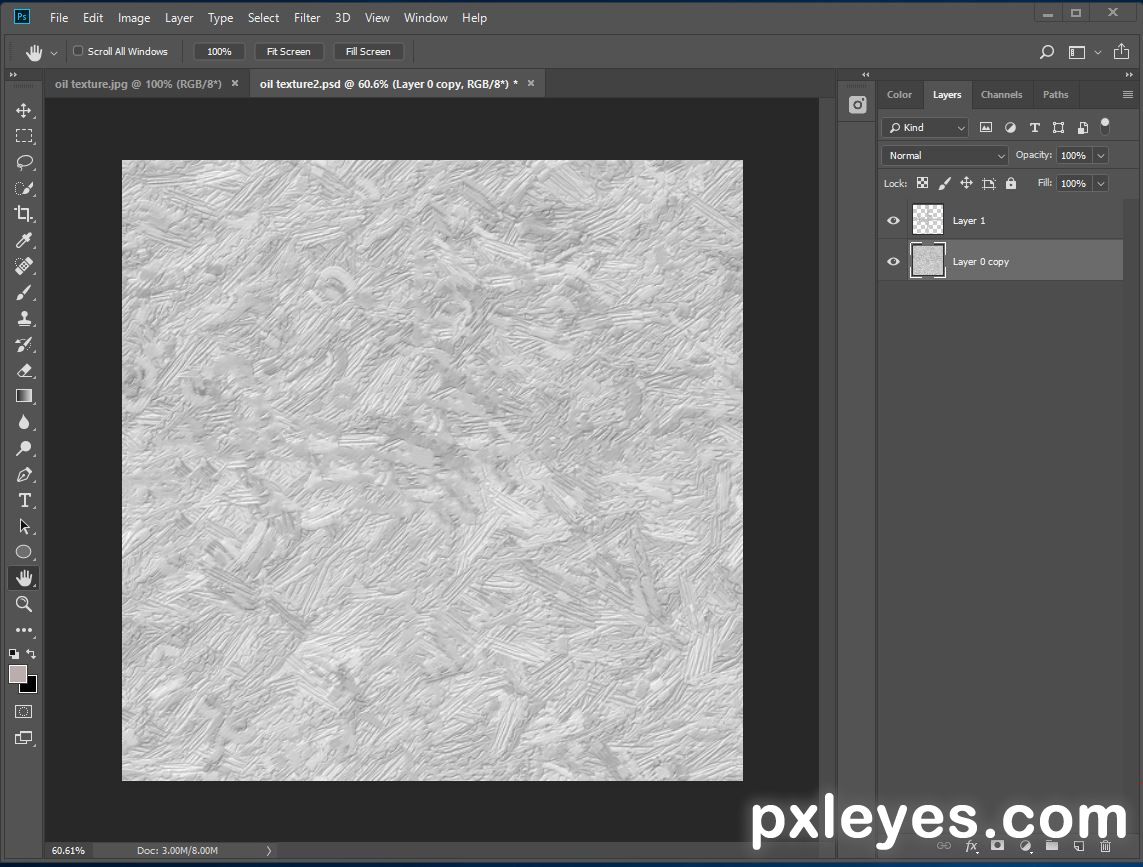
Task: Toggle Lock position
Action: 966,183
